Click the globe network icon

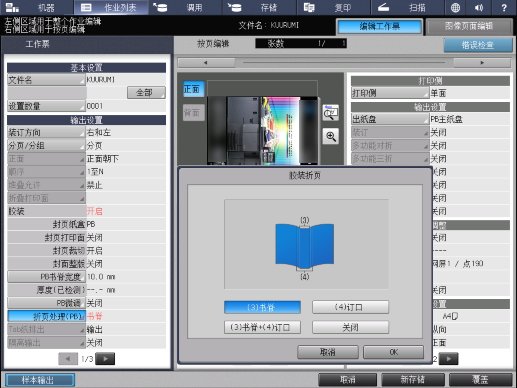pos(455,7)
